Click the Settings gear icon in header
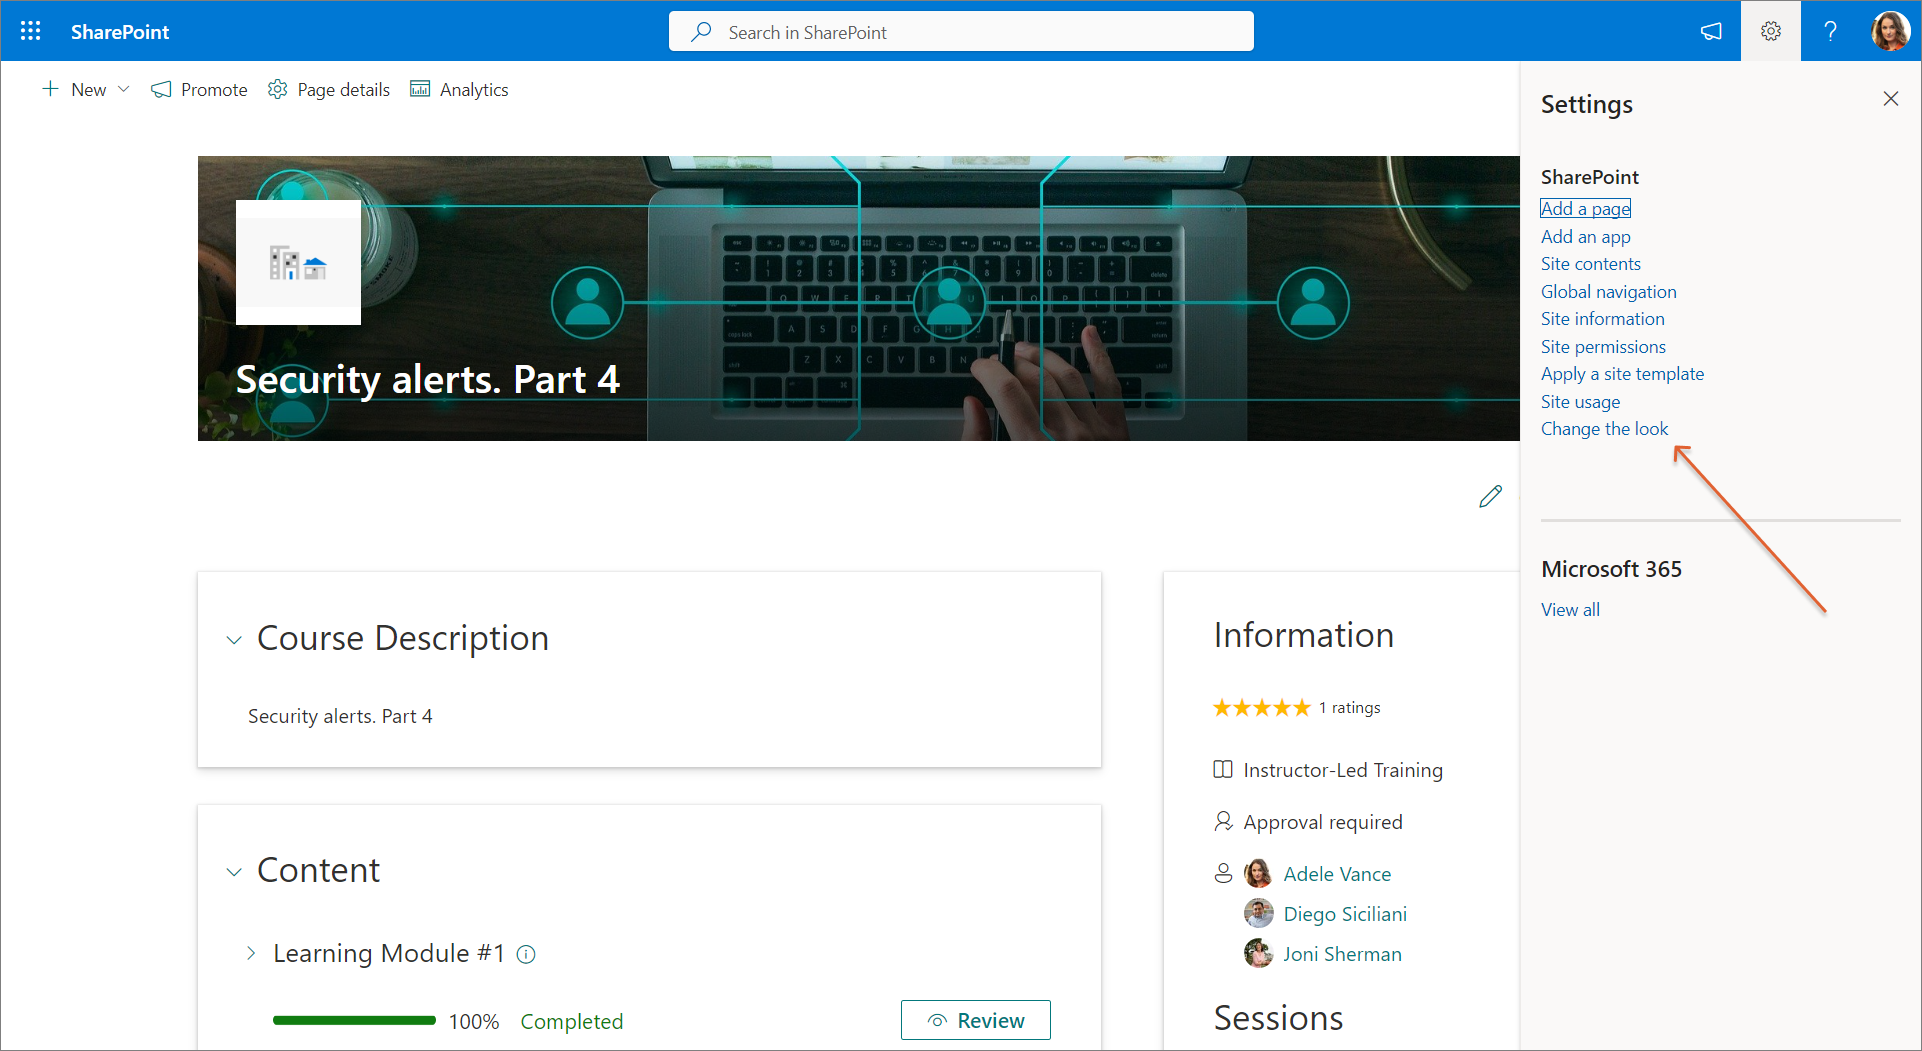Screen dimensions: 1922x1051 coord(1770,31)
